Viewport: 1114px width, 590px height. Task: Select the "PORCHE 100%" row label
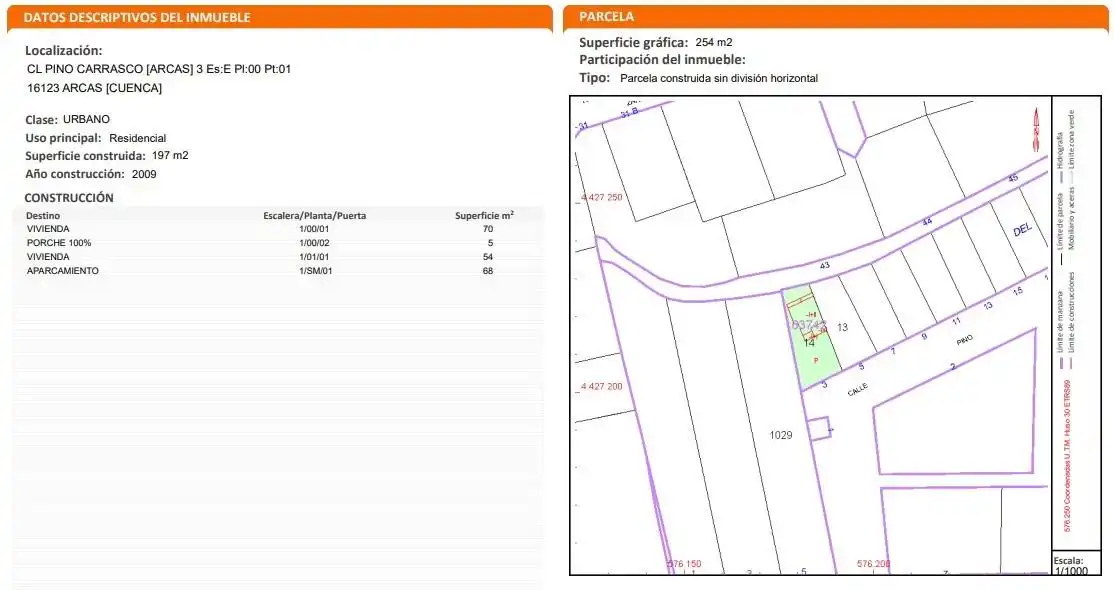click(59, 243)
